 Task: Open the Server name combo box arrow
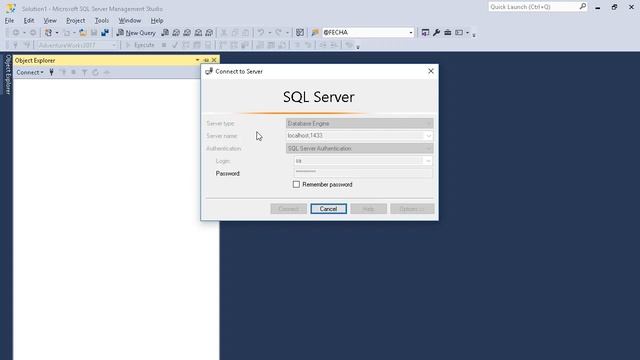click(x=429, y=136)
